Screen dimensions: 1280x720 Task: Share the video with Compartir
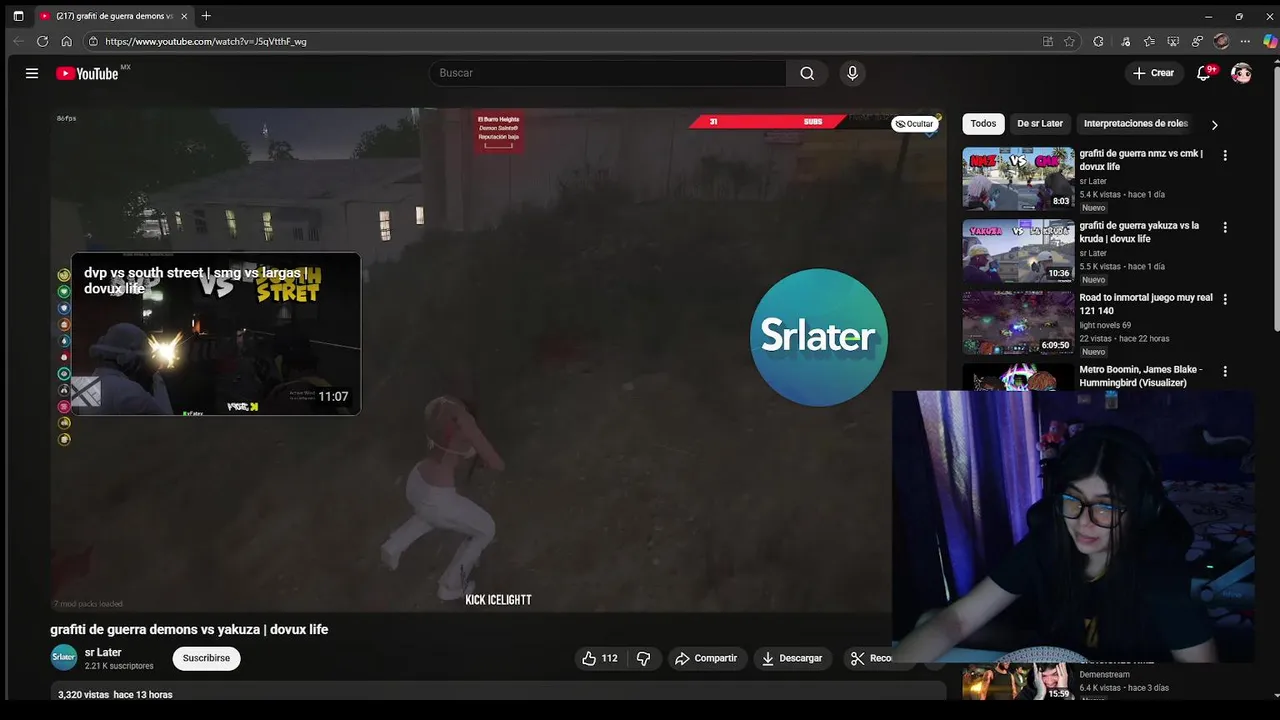[x=706, y=658]
